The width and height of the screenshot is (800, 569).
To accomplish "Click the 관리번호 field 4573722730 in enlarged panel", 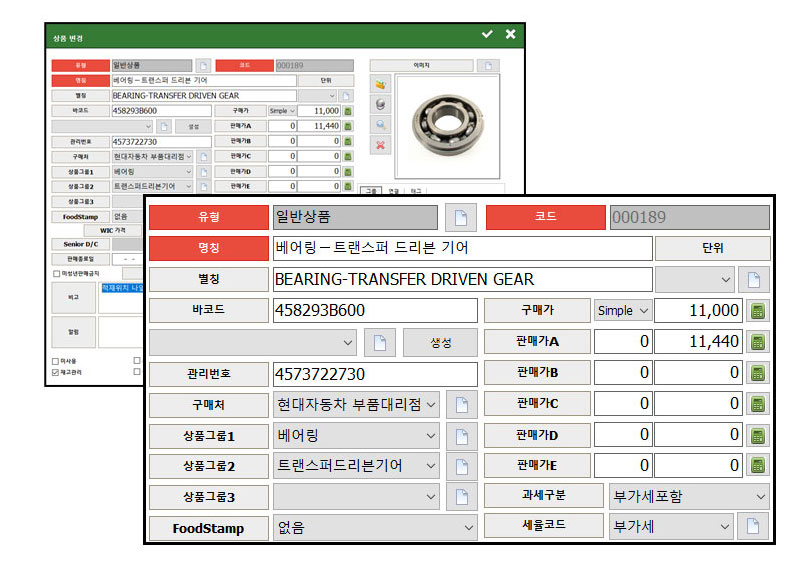I will point(375,374).
